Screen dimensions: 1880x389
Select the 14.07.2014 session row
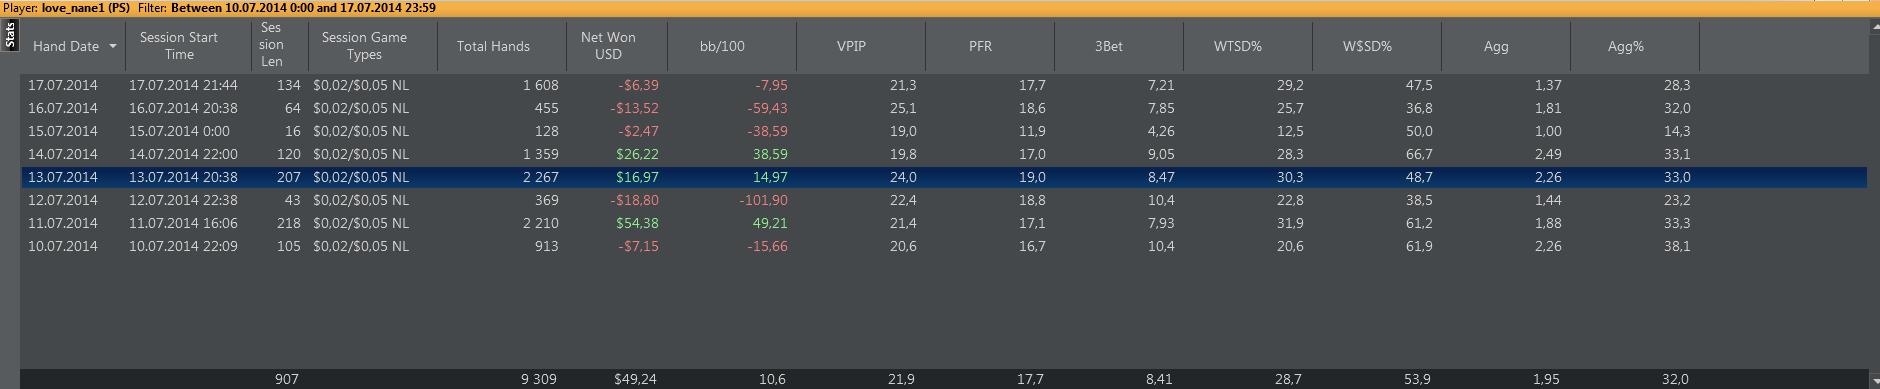coord(944,154)
